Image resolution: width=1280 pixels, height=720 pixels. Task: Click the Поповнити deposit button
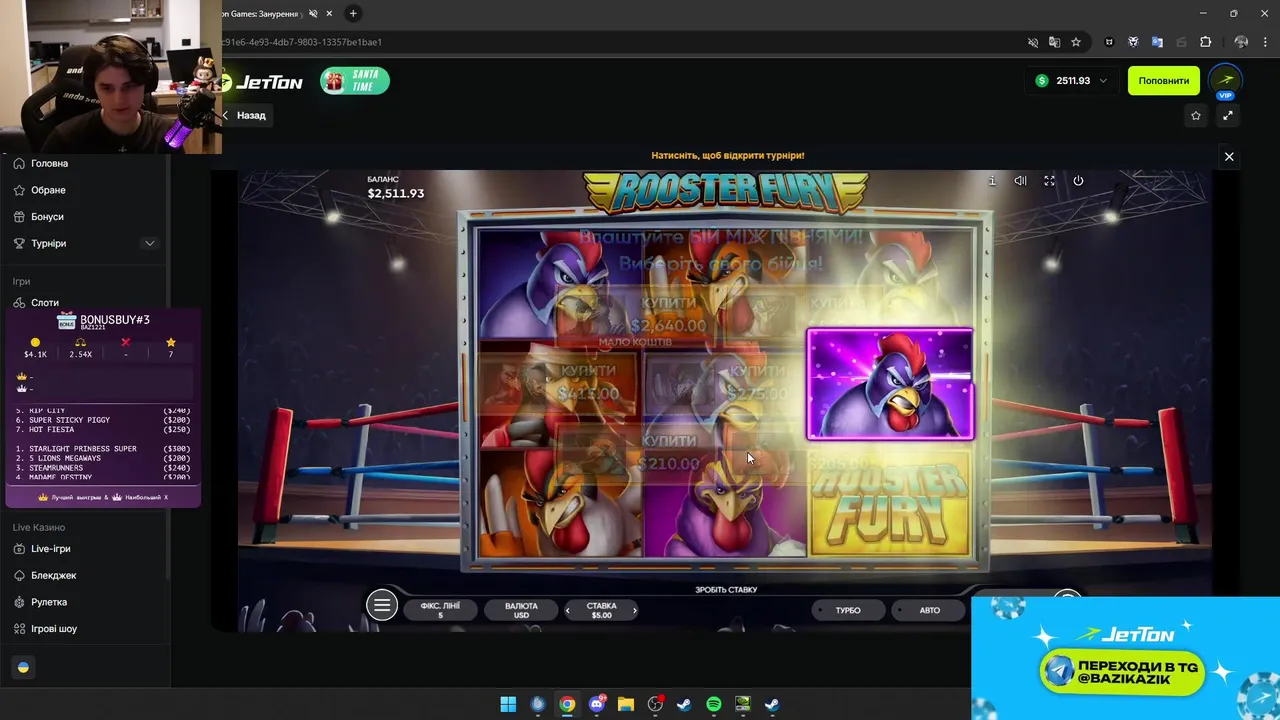pyautogui.click(x=1164, y=81)
